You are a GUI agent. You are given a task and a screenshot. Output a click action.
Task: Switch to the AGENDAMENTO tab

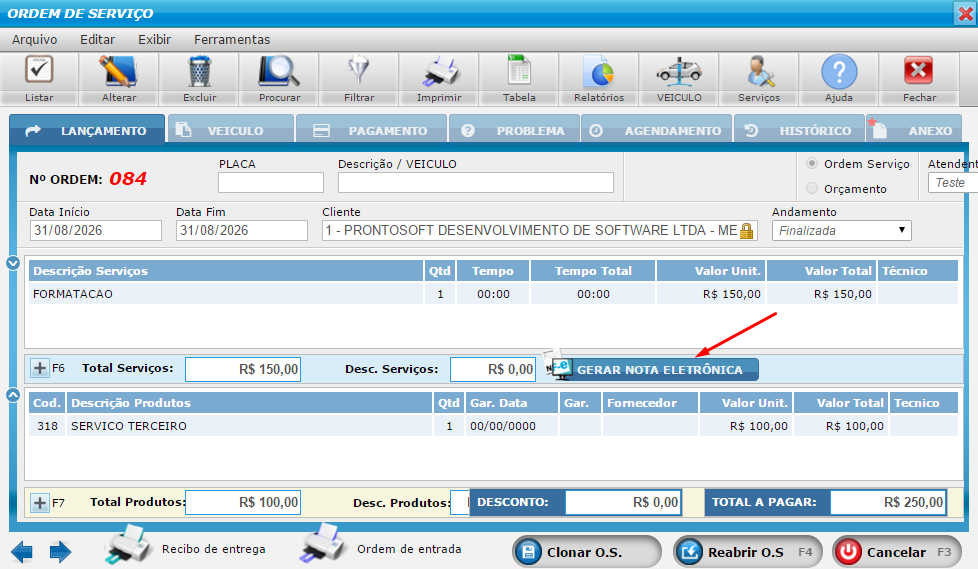pyautogui.click(x=656, y=130)
